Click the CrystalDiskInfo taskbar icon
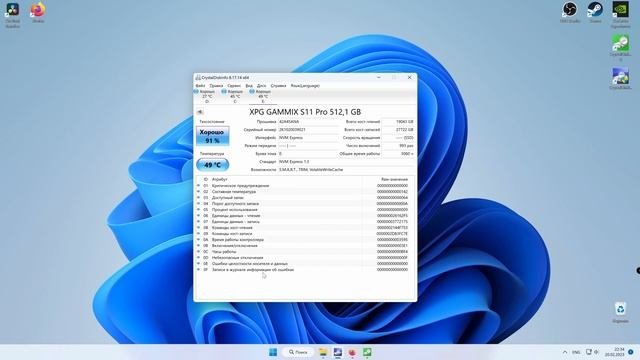 (338, 352)
